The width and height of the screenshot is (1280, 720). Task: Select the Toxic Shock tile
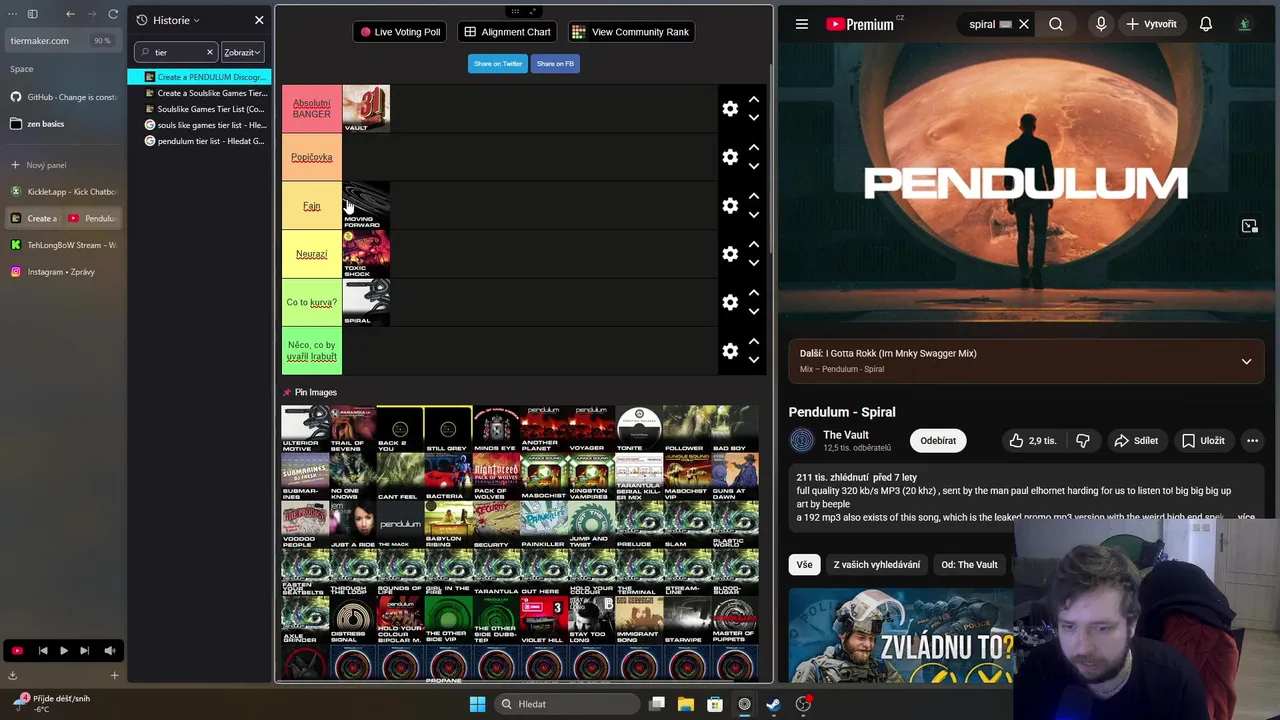366,254
